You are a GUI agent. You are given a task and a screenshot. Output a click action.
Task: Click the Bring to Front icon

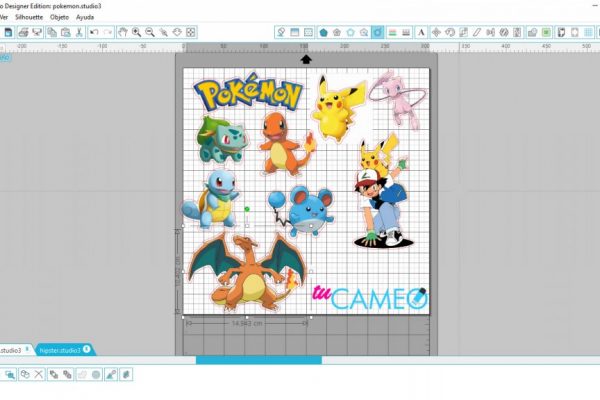[x=54, y=374]
